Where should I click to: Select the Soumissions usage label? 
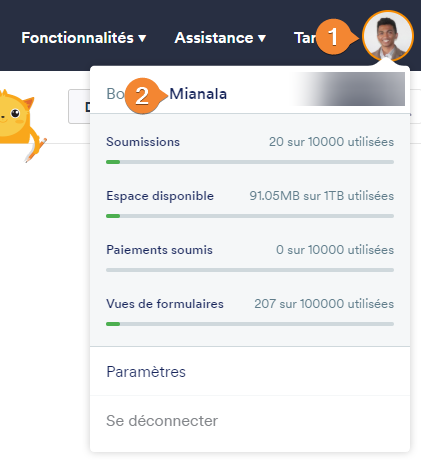[x=143, y=142]
